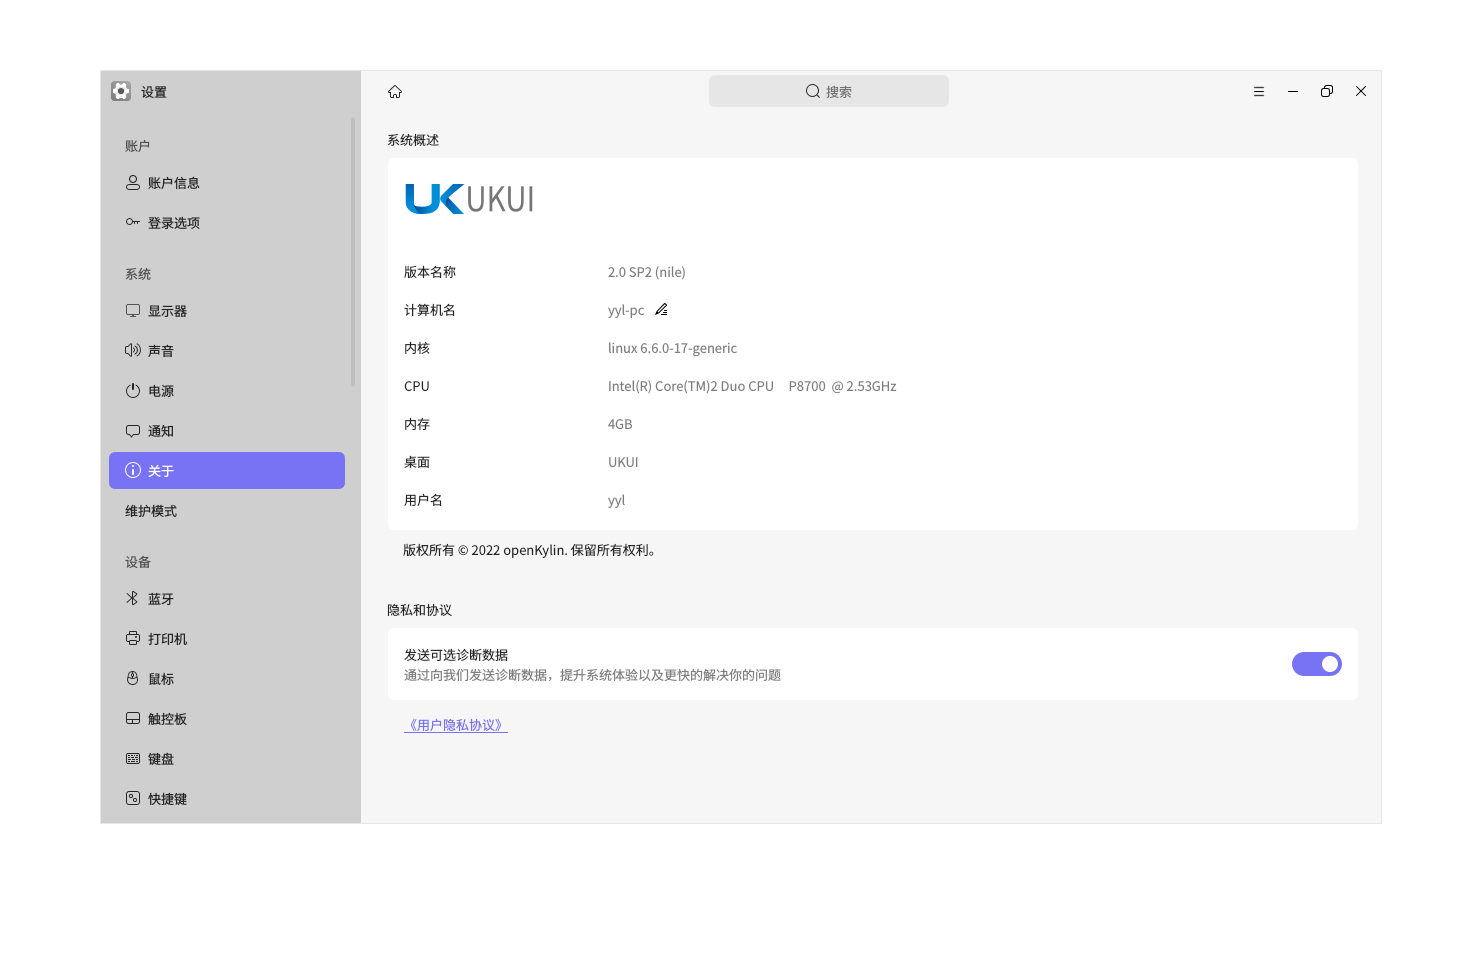The width and height of the screenshot is (1482, 954).
Task: Open Touchpad settings in sidebar
Action: tap(167, 719)
